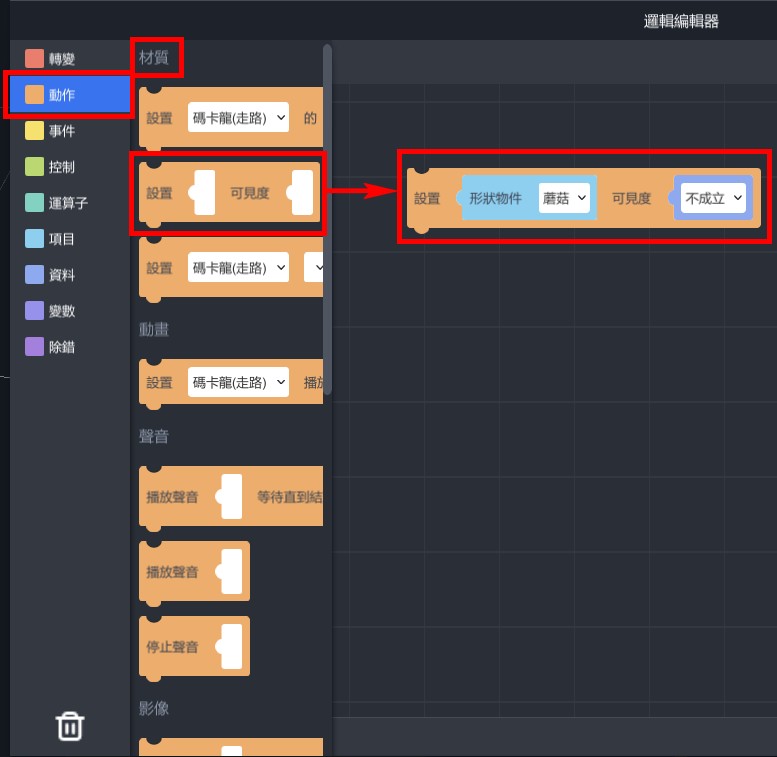The image size is (777, 757).
Task: Click the toolbox vertical scrollbar
Action: click(x=327, y=220)
